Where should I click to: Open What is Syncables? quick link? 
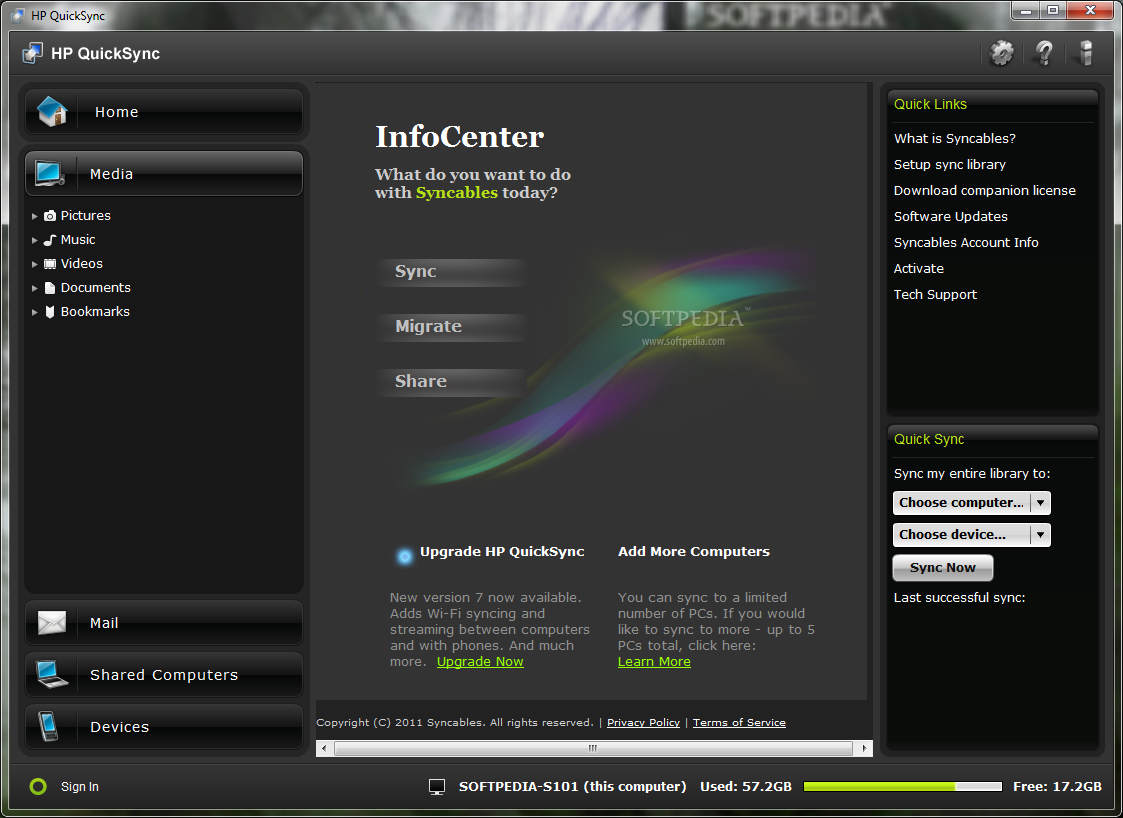click(x=954, y=138)
